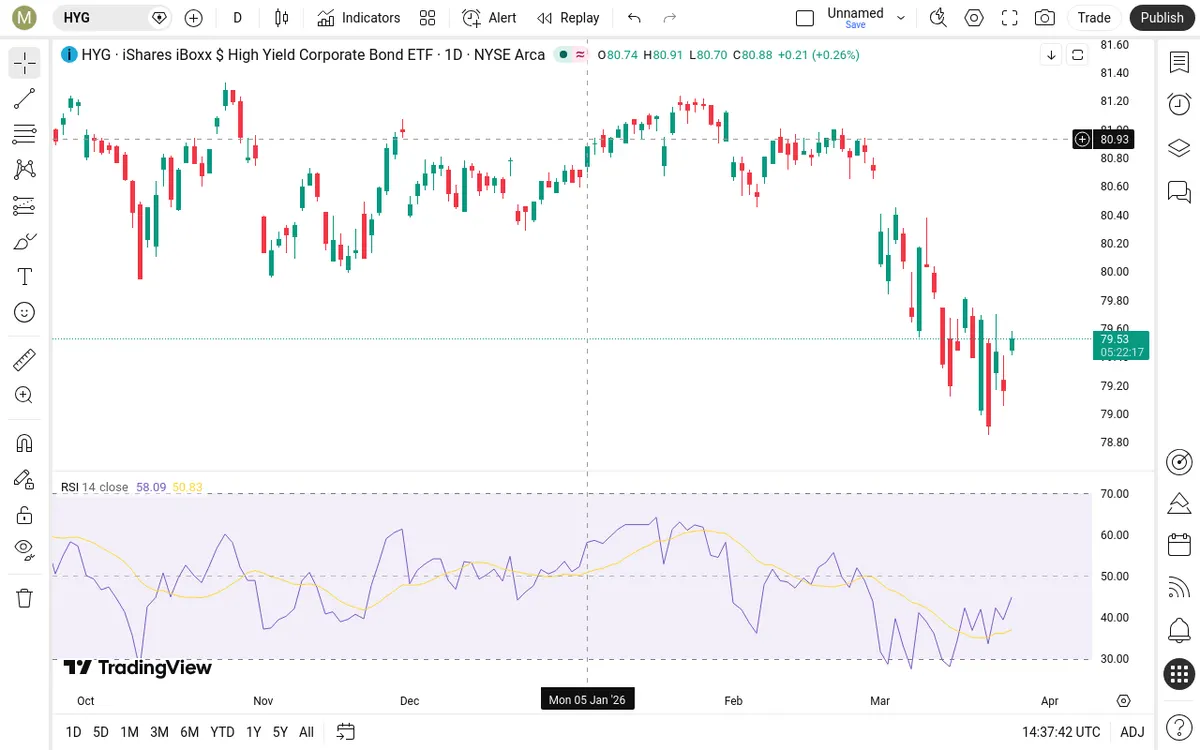Image resolution: width=1200 pixels, height=750 pixels.
Task: Open the help center question mark
Action: (1179, 726)
